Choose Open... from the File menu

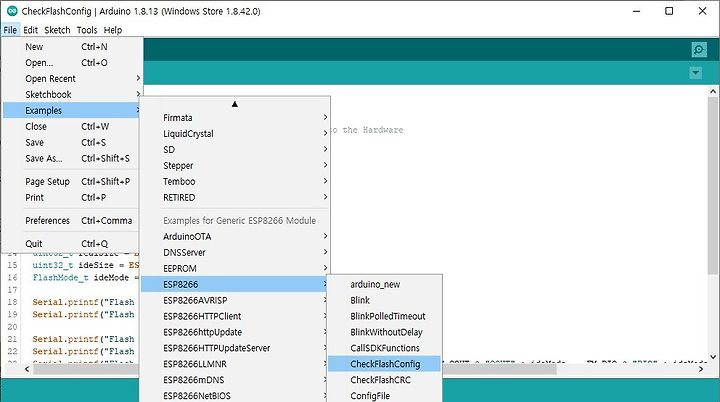72,62
